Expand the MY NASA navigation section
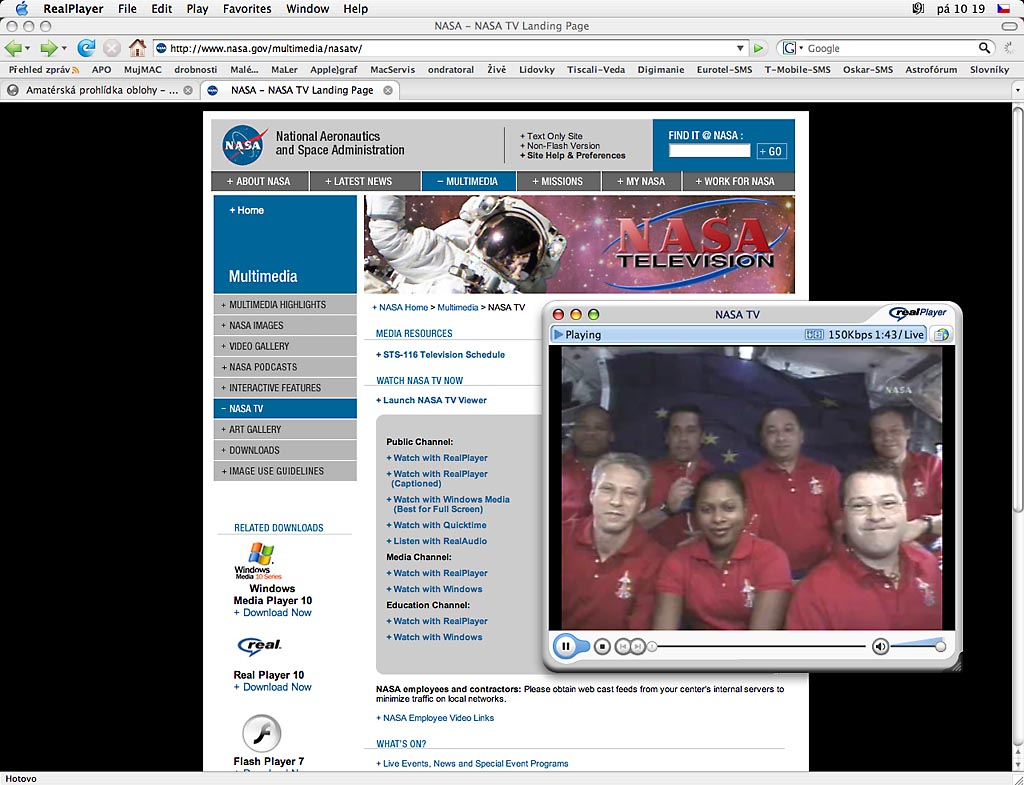This screenshot has height=785, width=1024. coord(641,181)
